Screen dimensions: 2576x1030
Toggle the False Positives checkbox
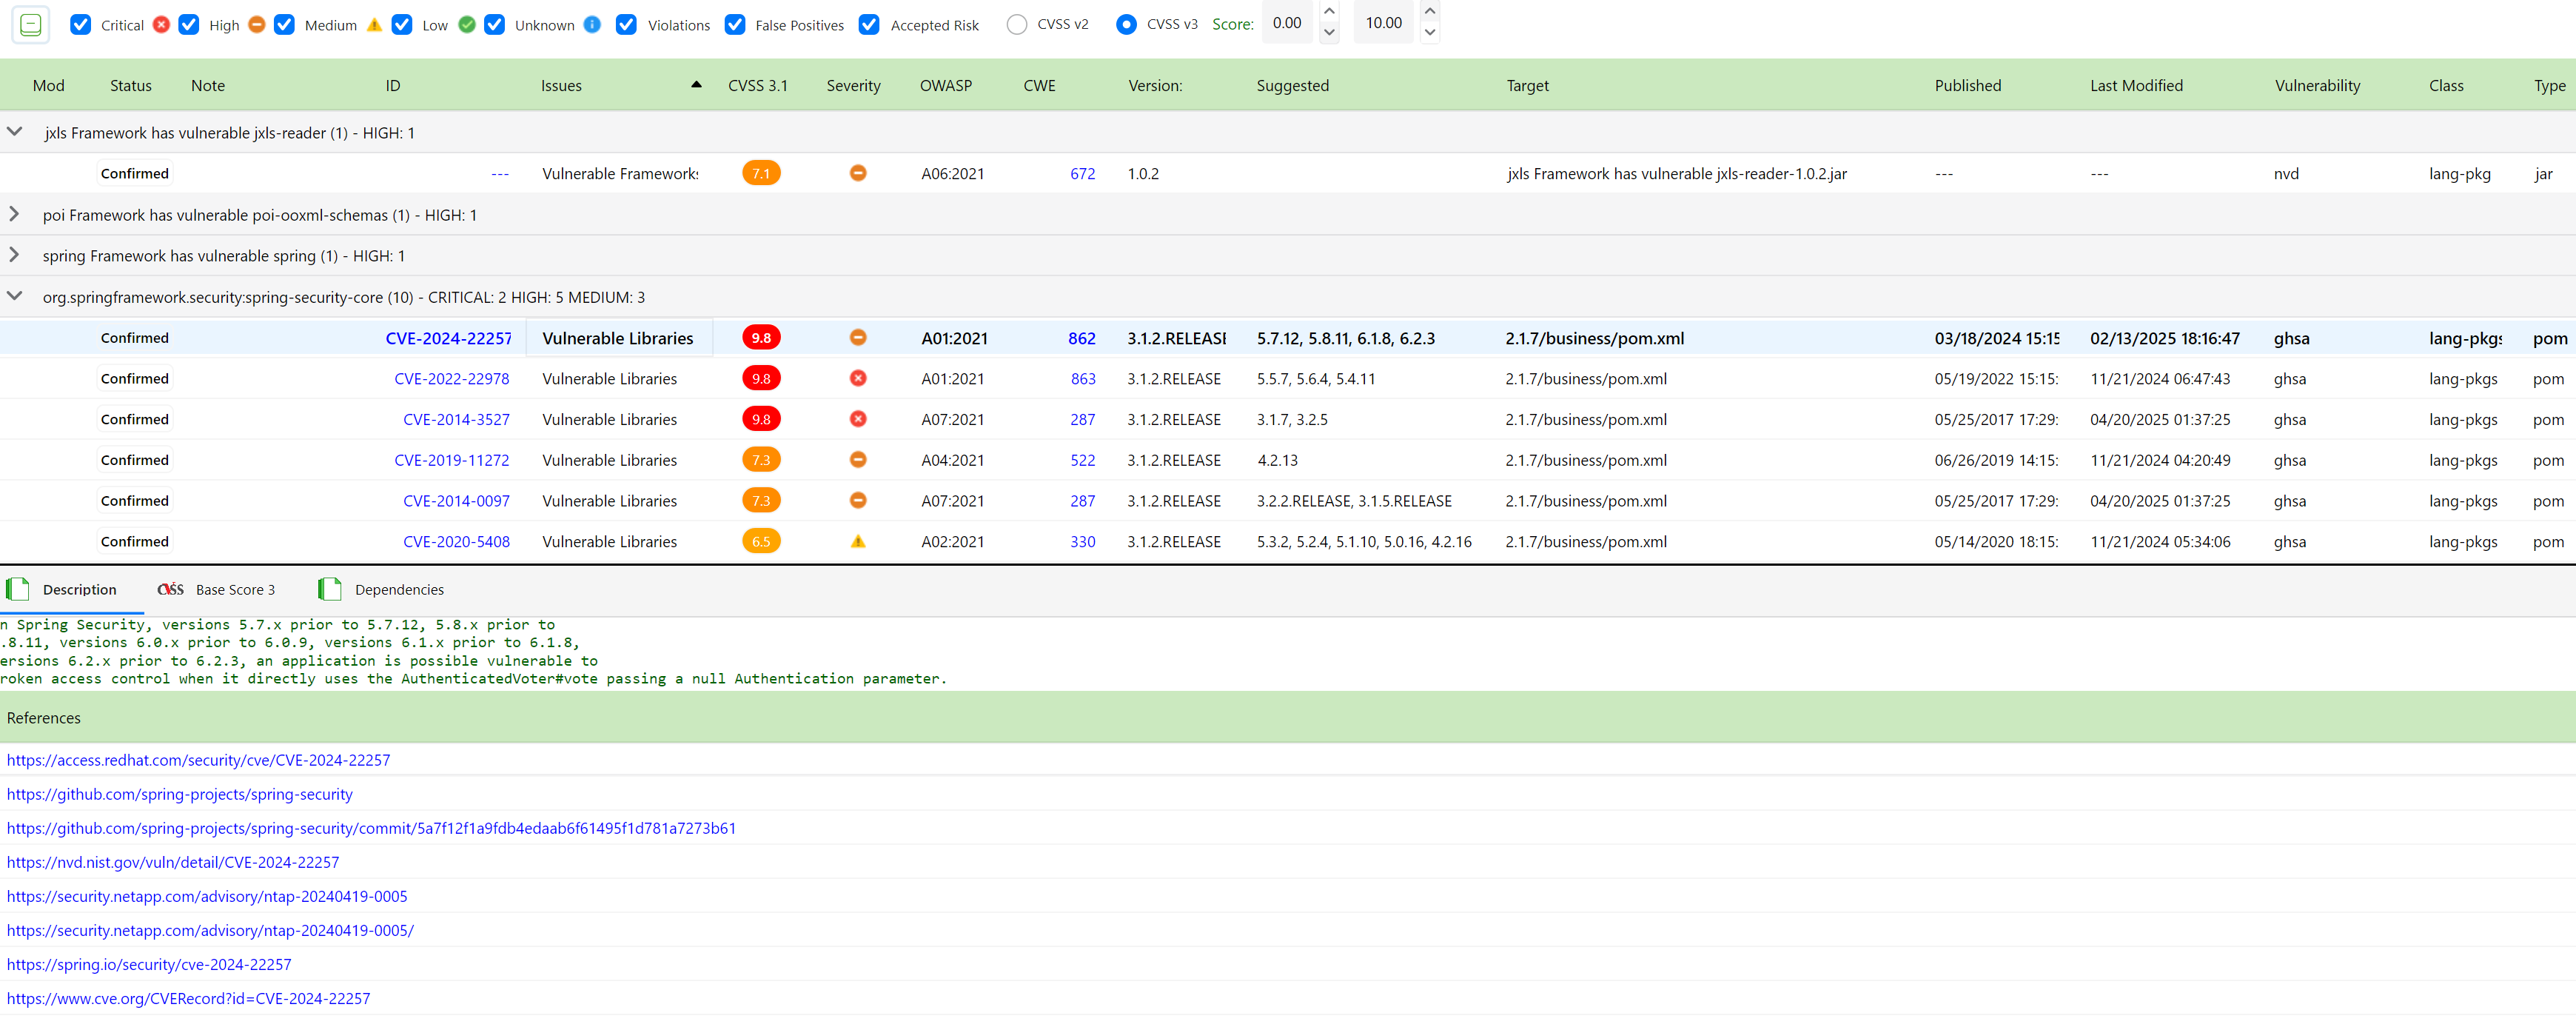pyautogui.click(x=735, y=25)
